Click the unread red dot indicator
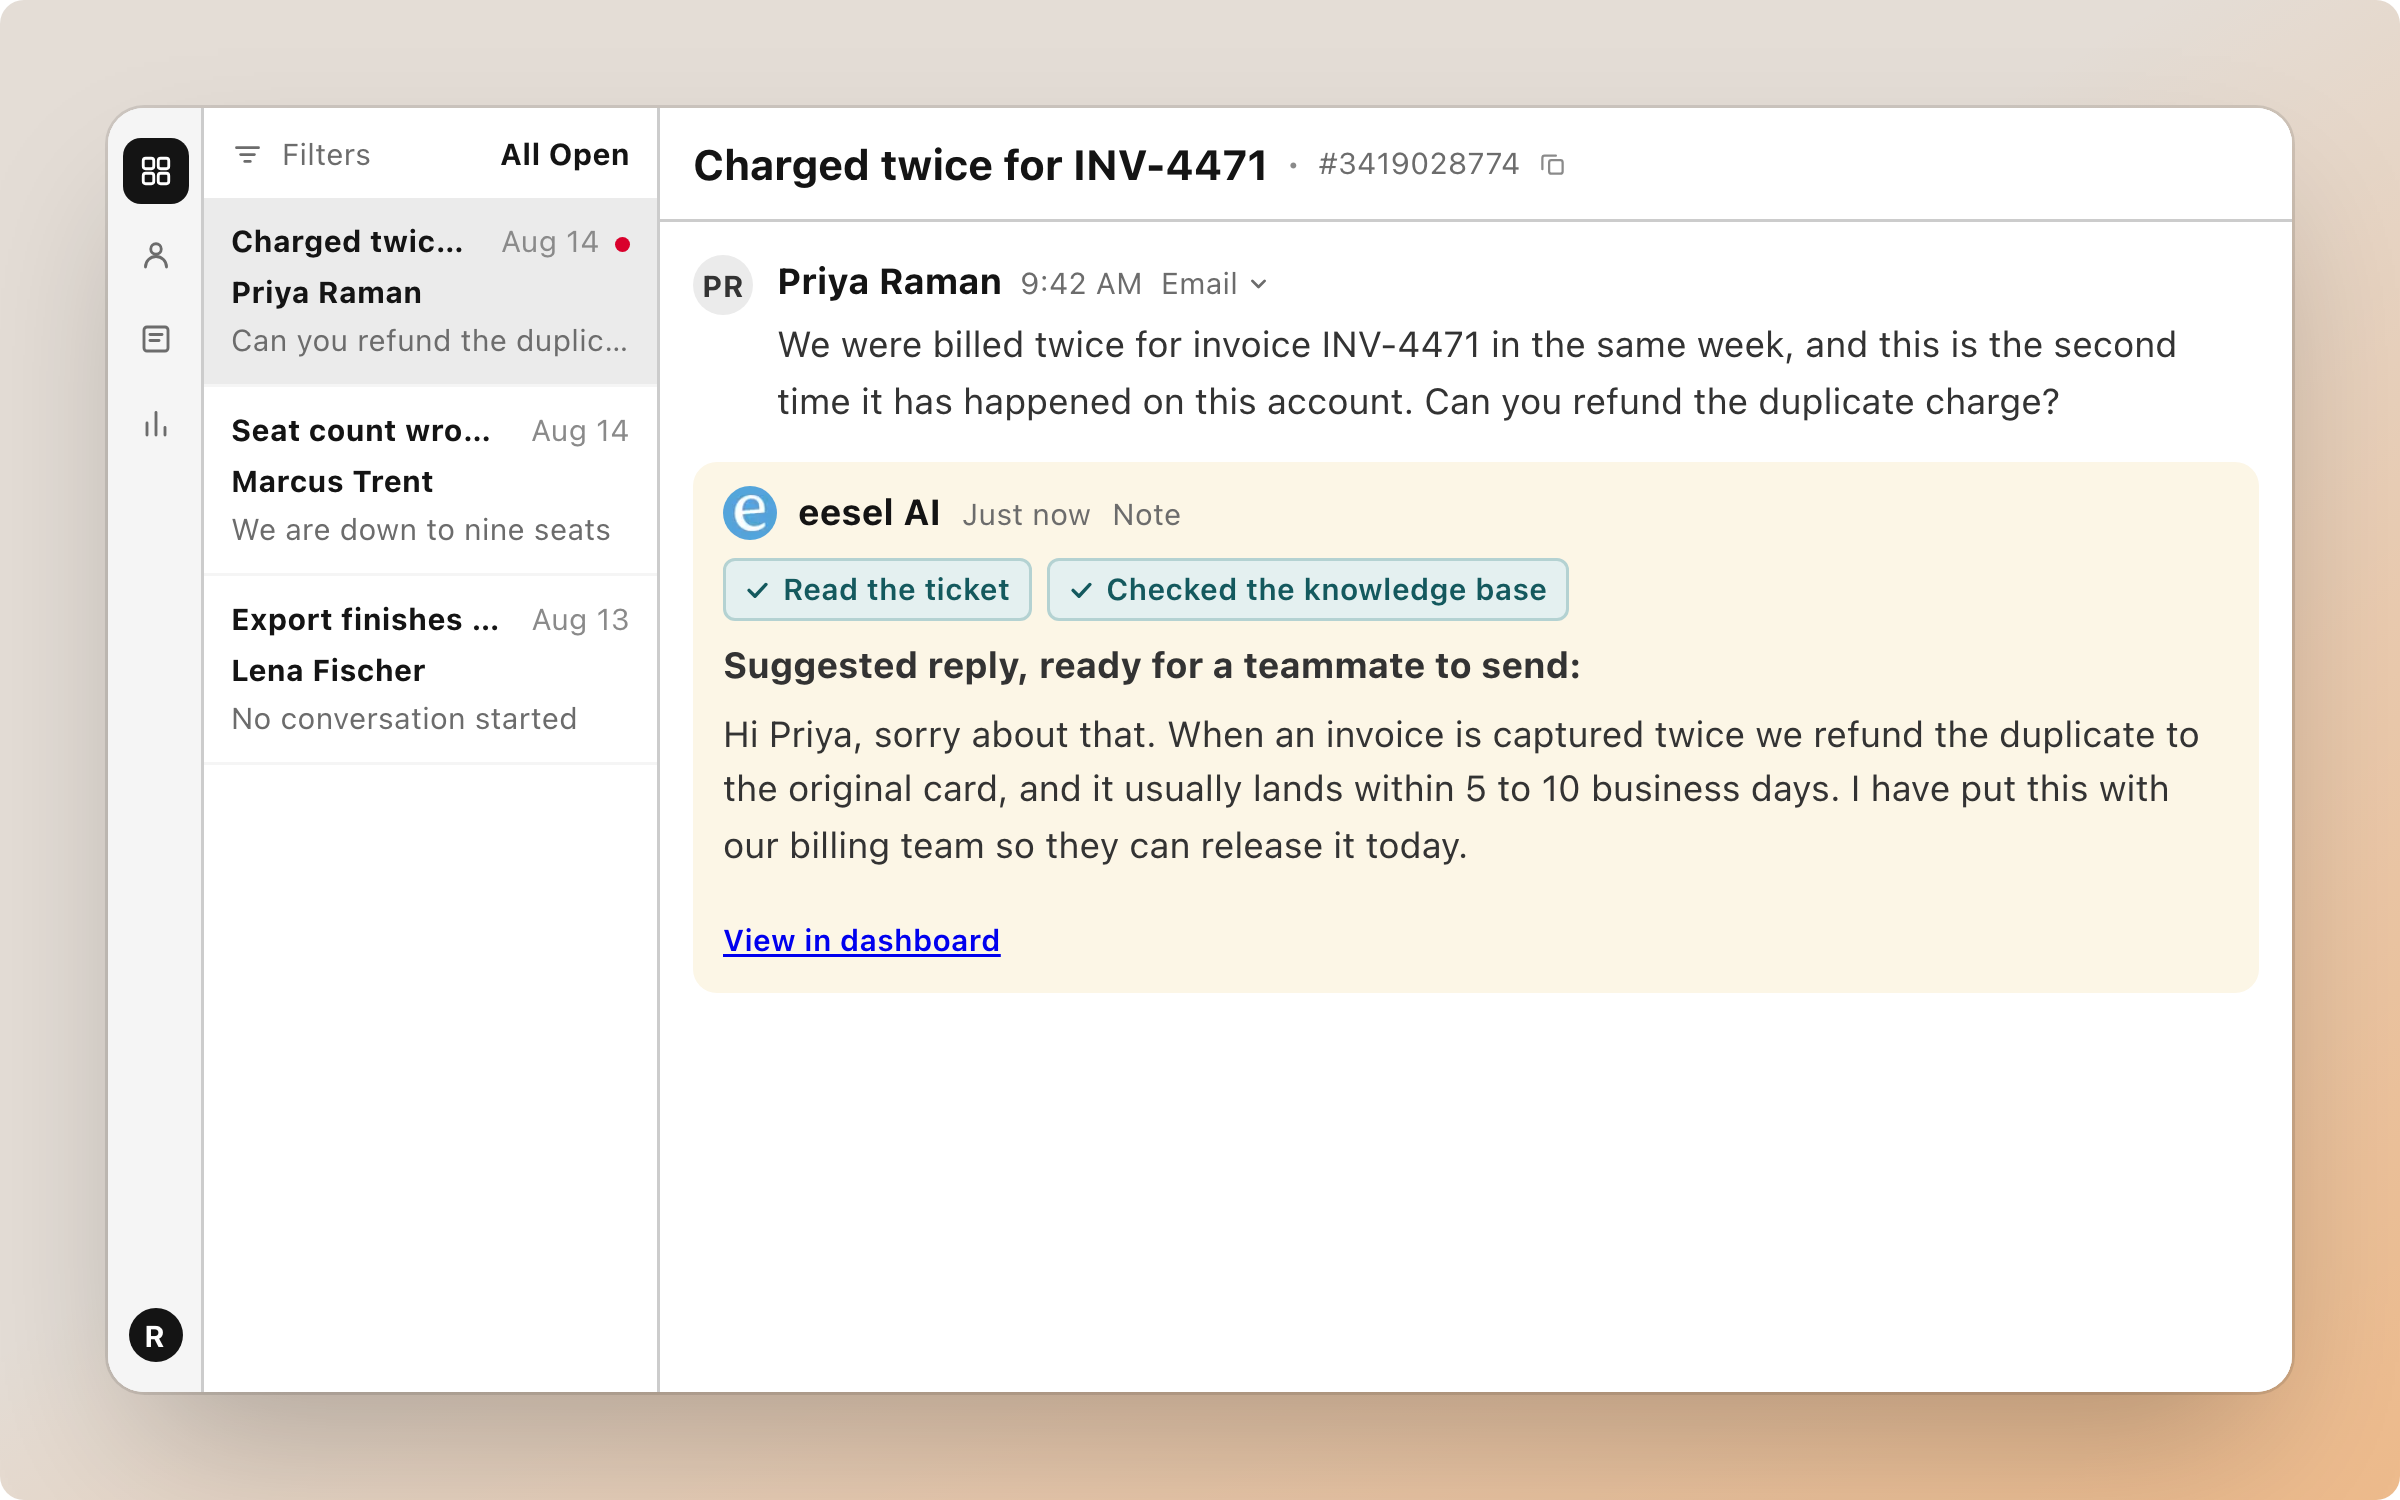2400x1500 pixels. pos(623,244)
